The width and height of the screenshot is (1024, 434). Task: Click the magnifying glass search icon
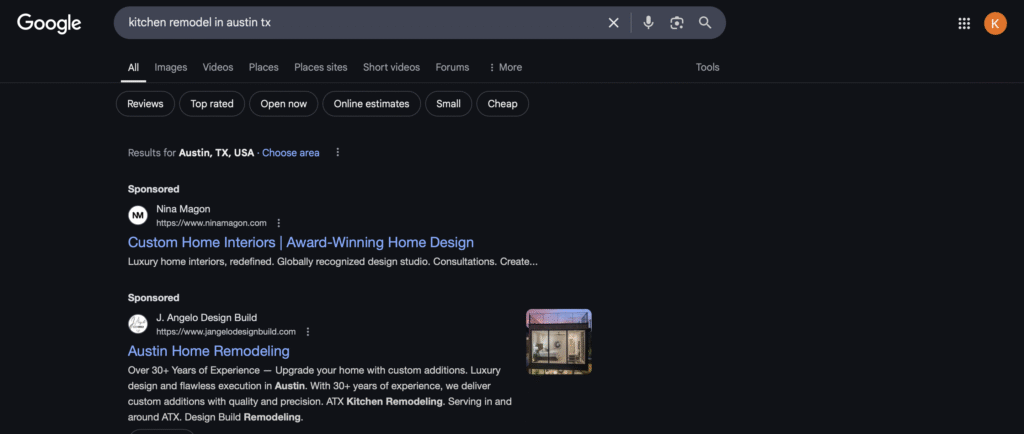pos(705,23)
